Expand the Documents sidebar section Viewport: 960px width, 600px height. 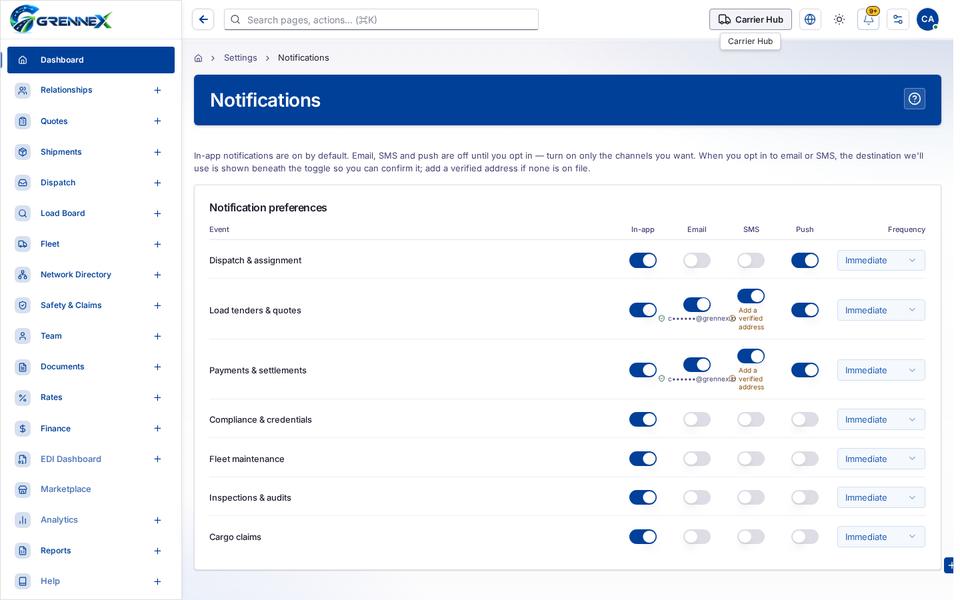tap(157, 367)
